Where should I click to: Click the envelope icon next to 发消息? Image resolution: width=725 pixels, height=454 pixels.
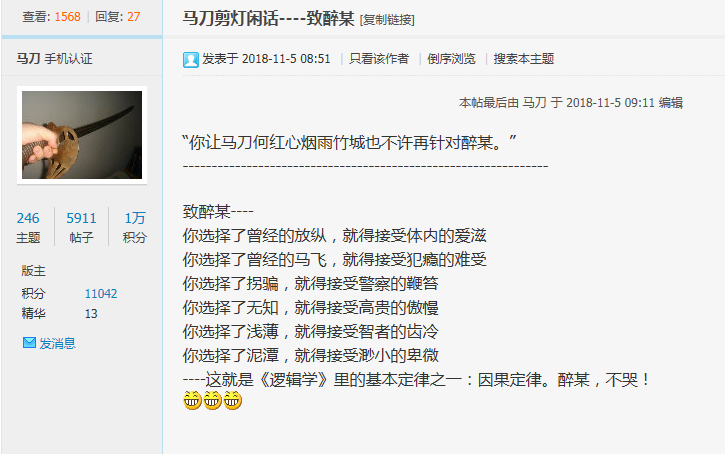[x=29, y=343]
